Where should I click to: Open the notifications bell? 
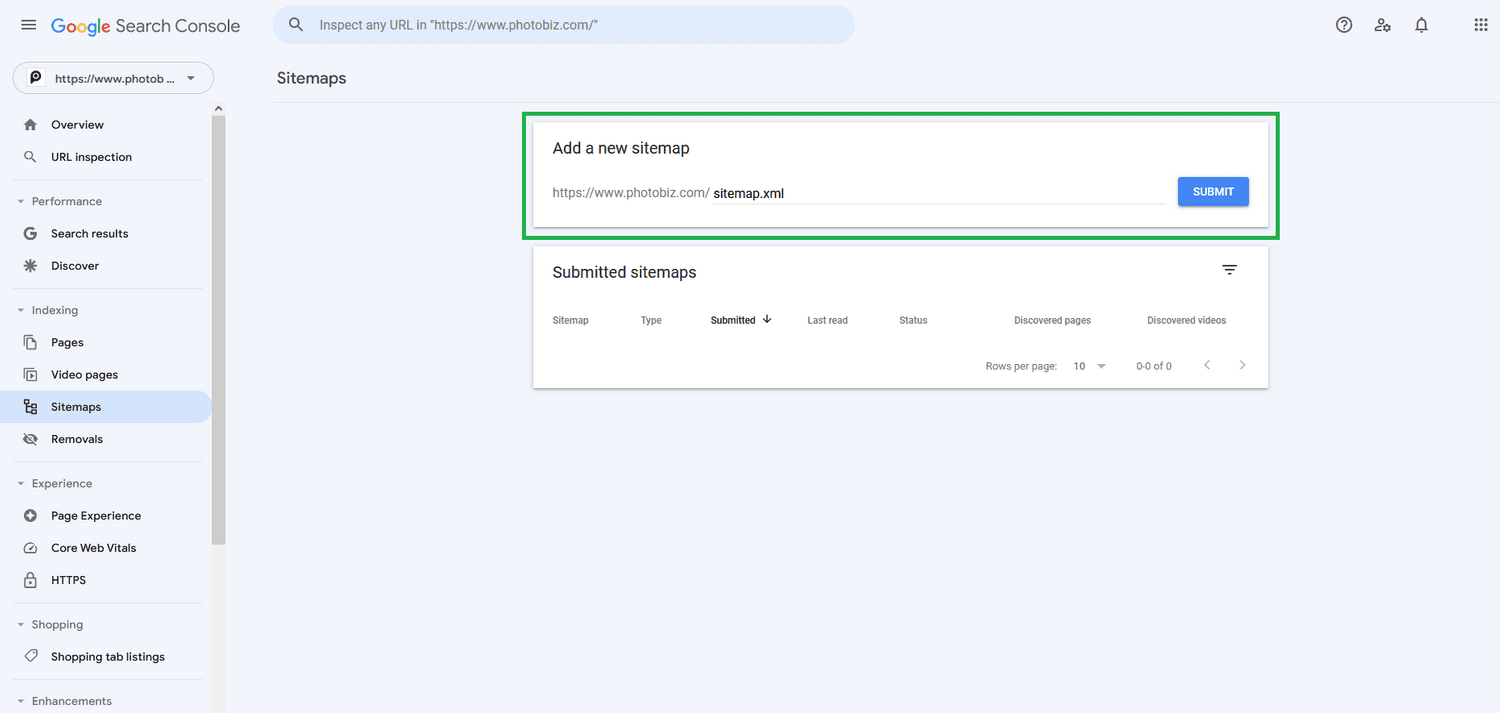tap(1421, 24)
